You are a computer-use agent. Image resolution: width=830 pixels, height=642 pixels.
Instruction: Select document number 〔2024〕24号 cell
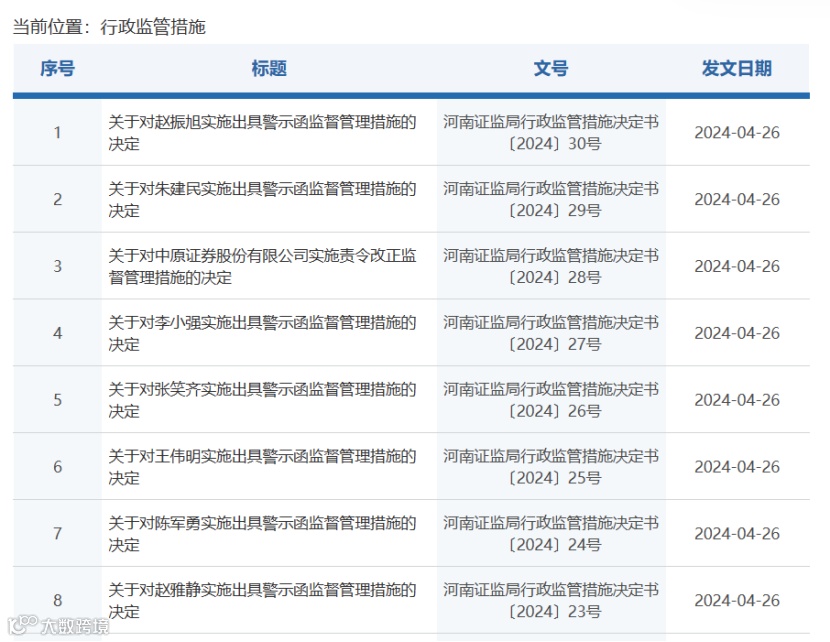[x=551, y=534]
